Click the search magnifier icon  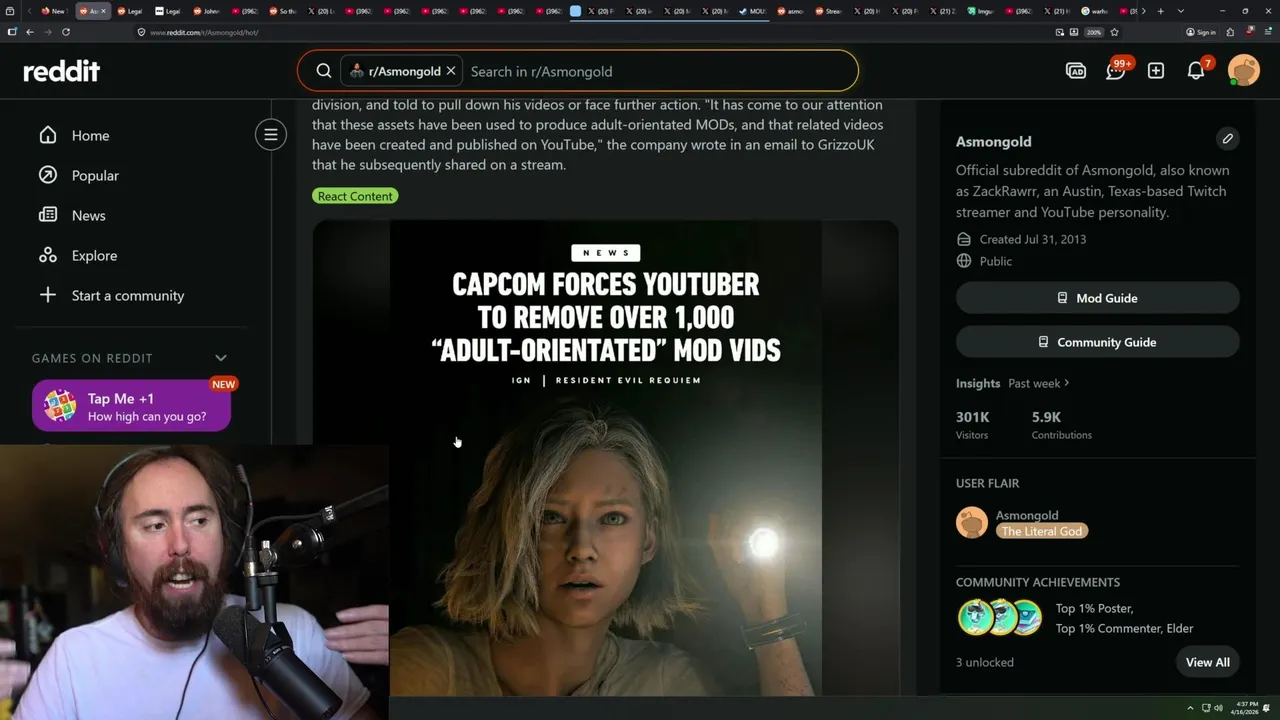[324, 71]
